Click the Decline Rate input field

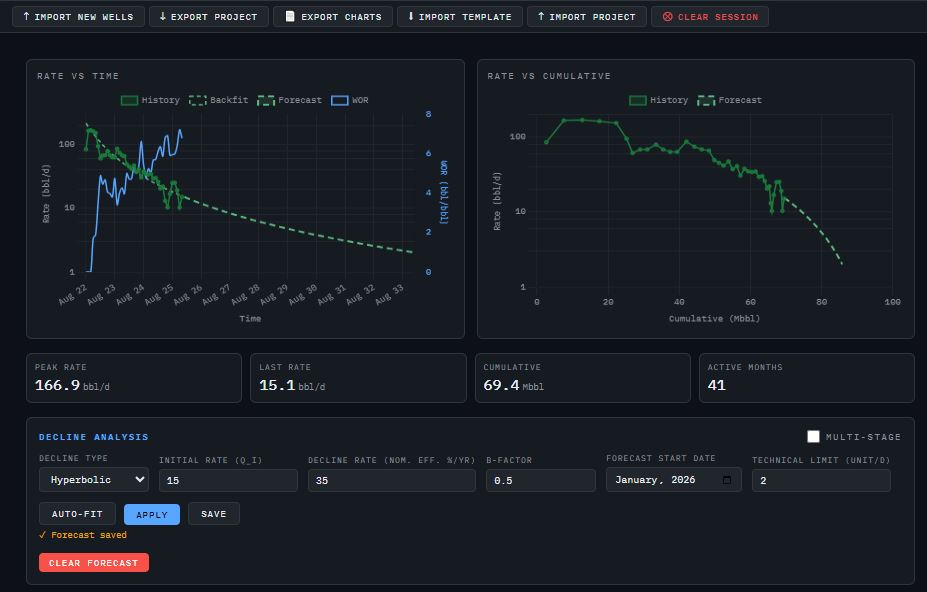tap(391, 480)
